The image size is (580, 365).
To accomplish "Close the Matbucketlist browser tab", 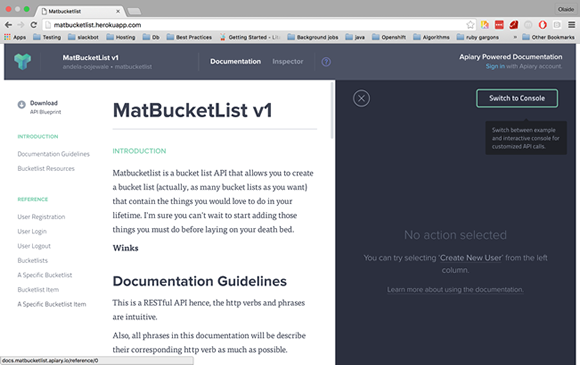I will (118, 11).
